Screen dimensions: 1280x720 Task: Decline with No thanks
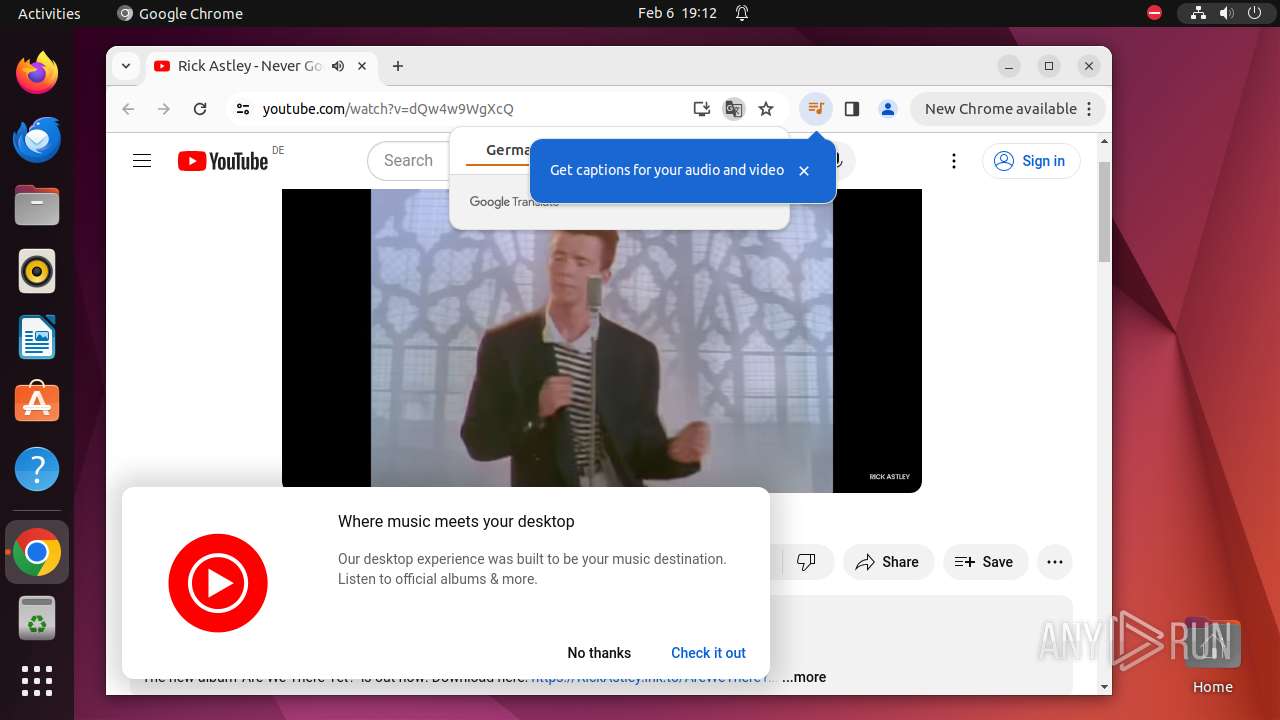click(x=599, y=653)
